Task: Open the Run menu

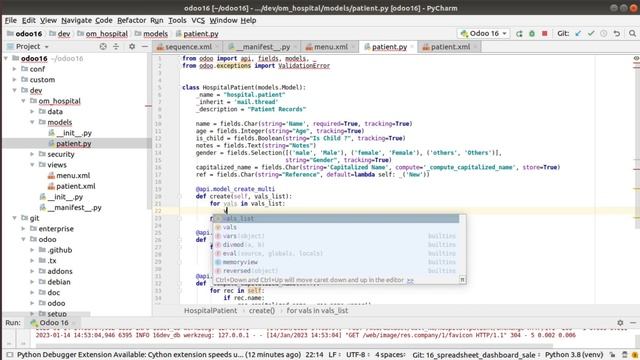Action: 157,20
